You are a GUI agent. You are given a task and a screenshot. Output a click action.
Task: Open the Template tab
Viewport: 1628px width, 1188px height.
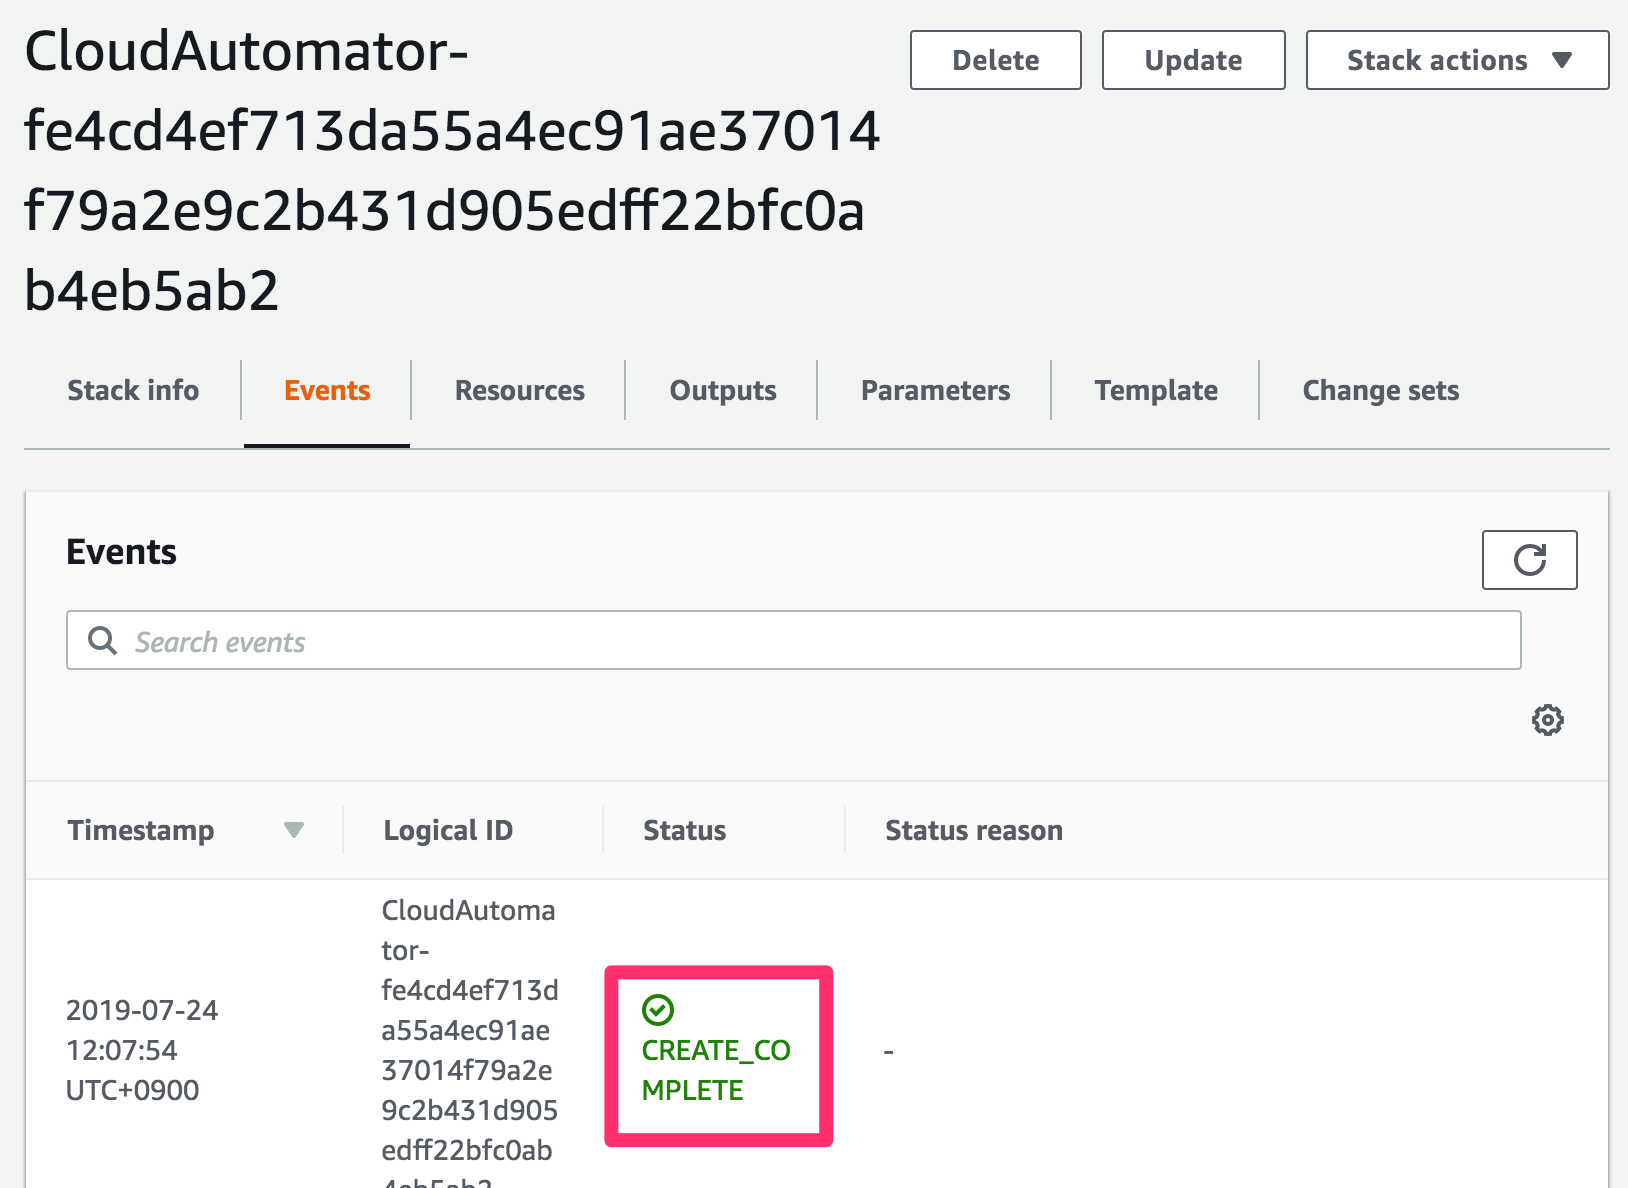click(x=1156, y=390)
